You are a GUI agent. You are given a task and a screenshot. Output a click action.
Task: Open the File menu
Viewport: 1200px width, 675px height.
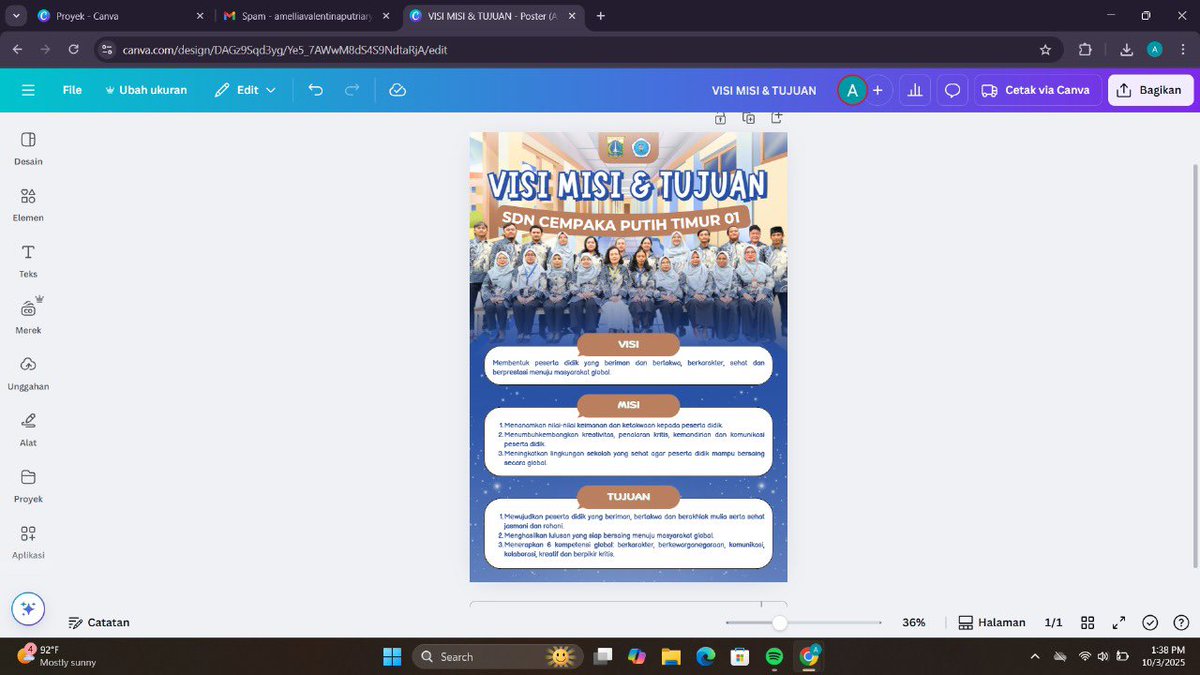(x=71, y=90)
